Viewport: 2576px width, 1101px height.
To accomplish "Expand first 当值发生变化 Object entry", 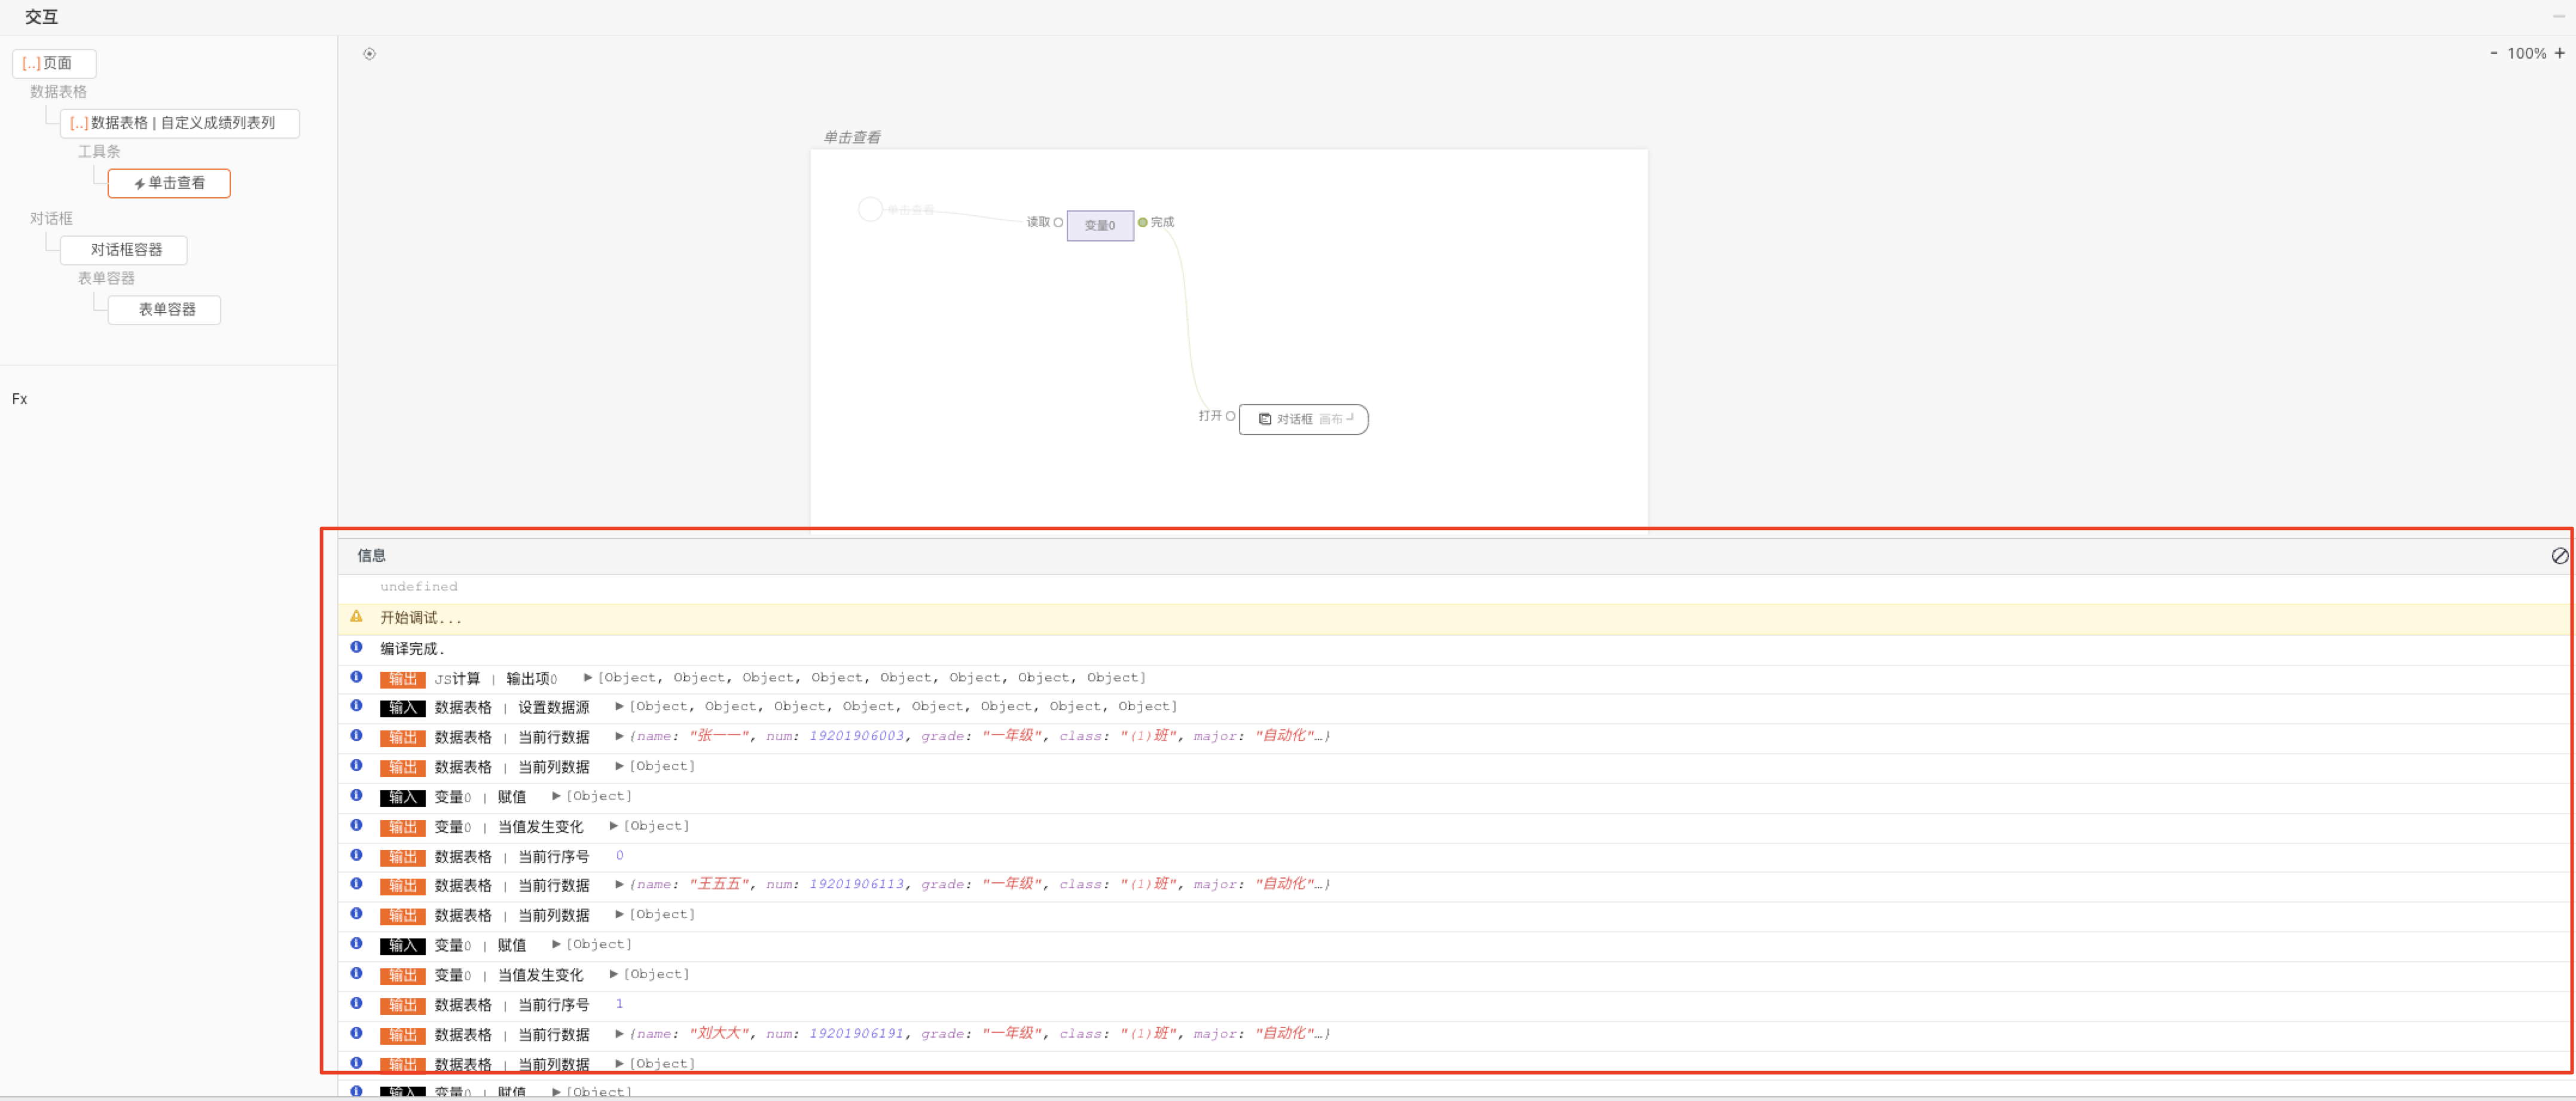I will [613, 826].
